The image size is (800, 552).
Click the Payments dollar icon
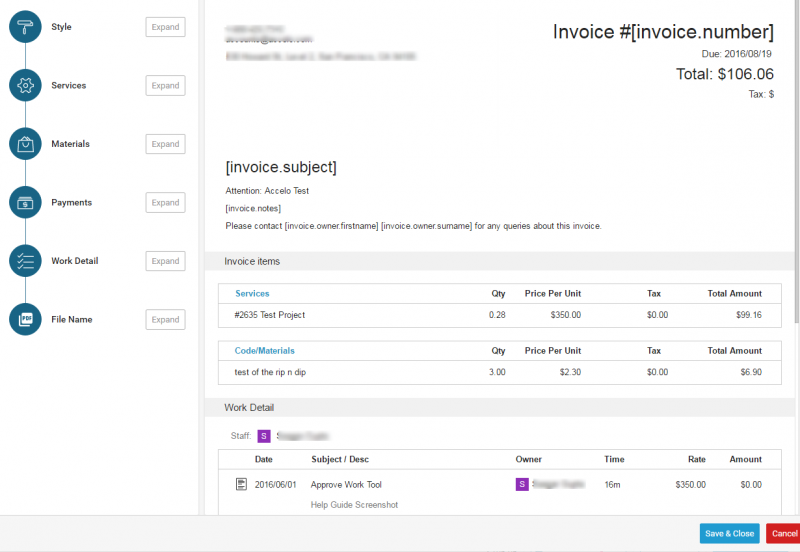tap(25, 202)
